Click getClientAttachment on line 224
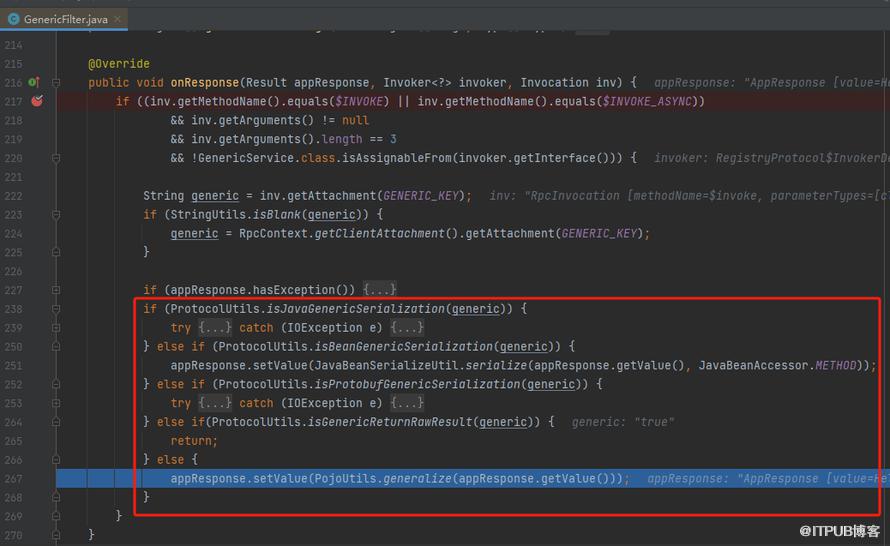The image size is (890, 546). (x=379, y=233)
